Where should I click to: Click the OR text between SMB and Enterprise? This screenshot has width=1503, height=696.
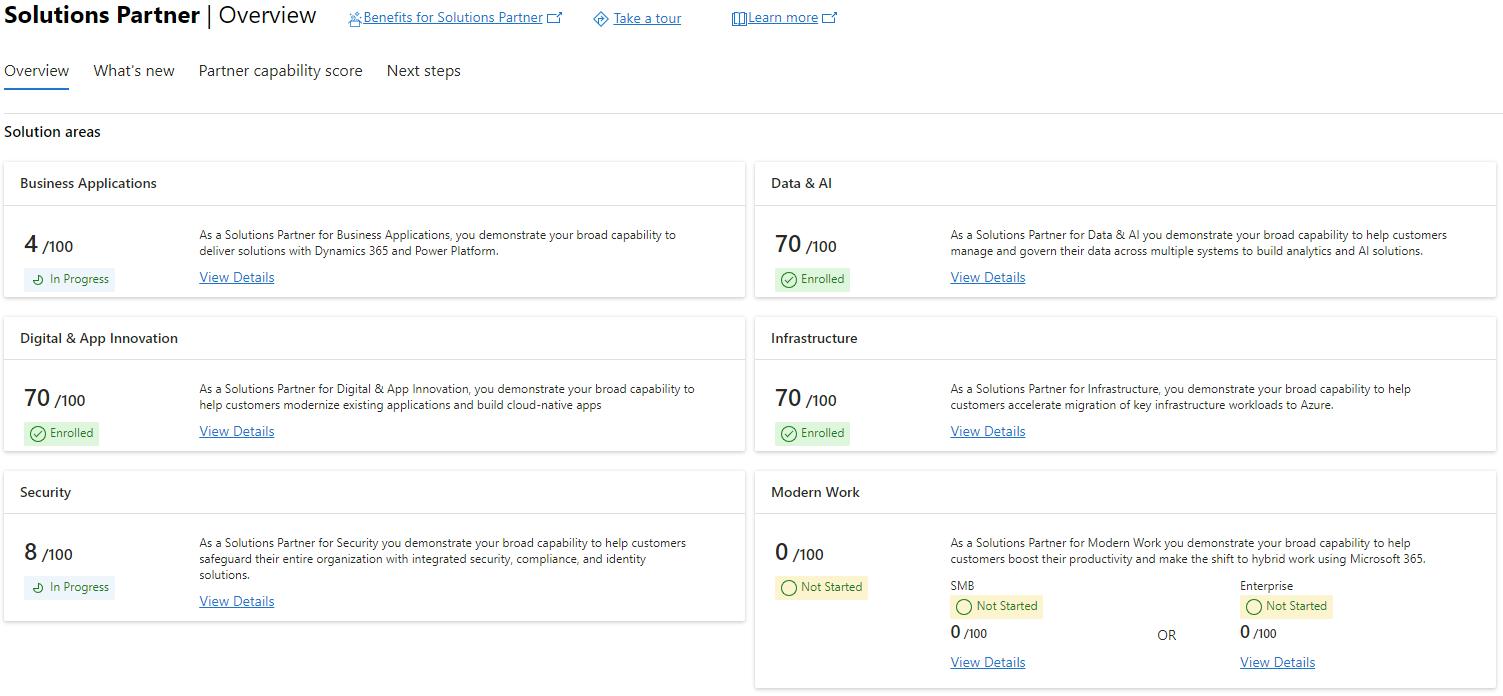pyautogui.click(x=1167, y=636)
